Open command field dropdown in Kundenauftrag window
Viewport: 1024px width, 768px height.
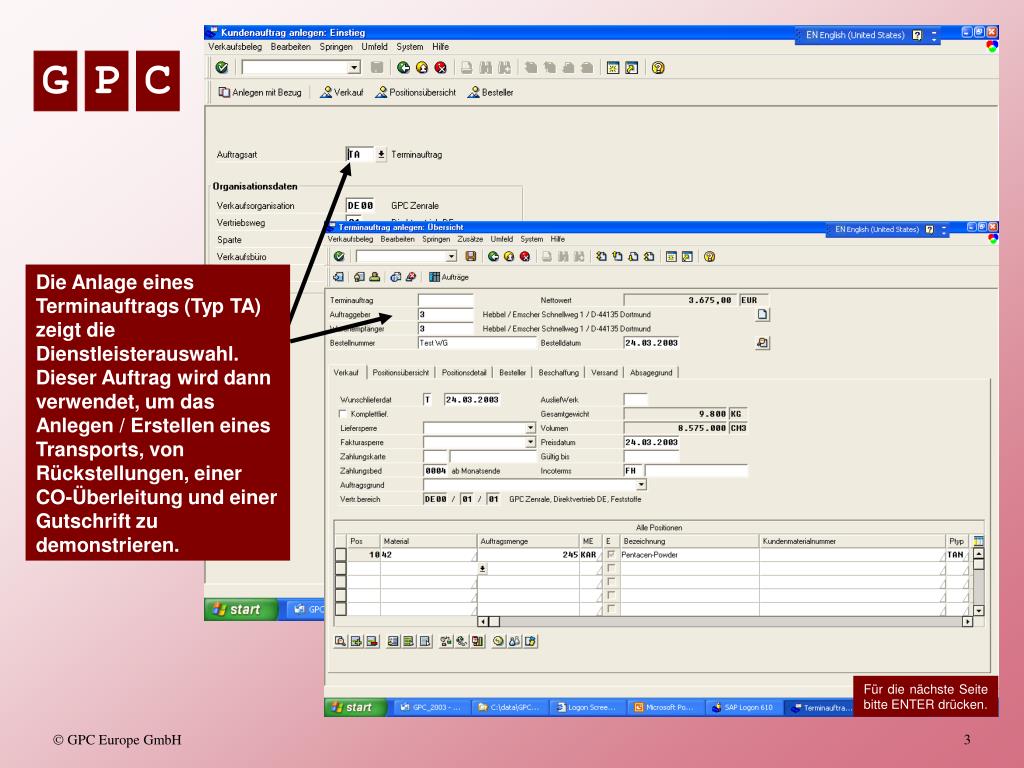(x=353, y=67)
